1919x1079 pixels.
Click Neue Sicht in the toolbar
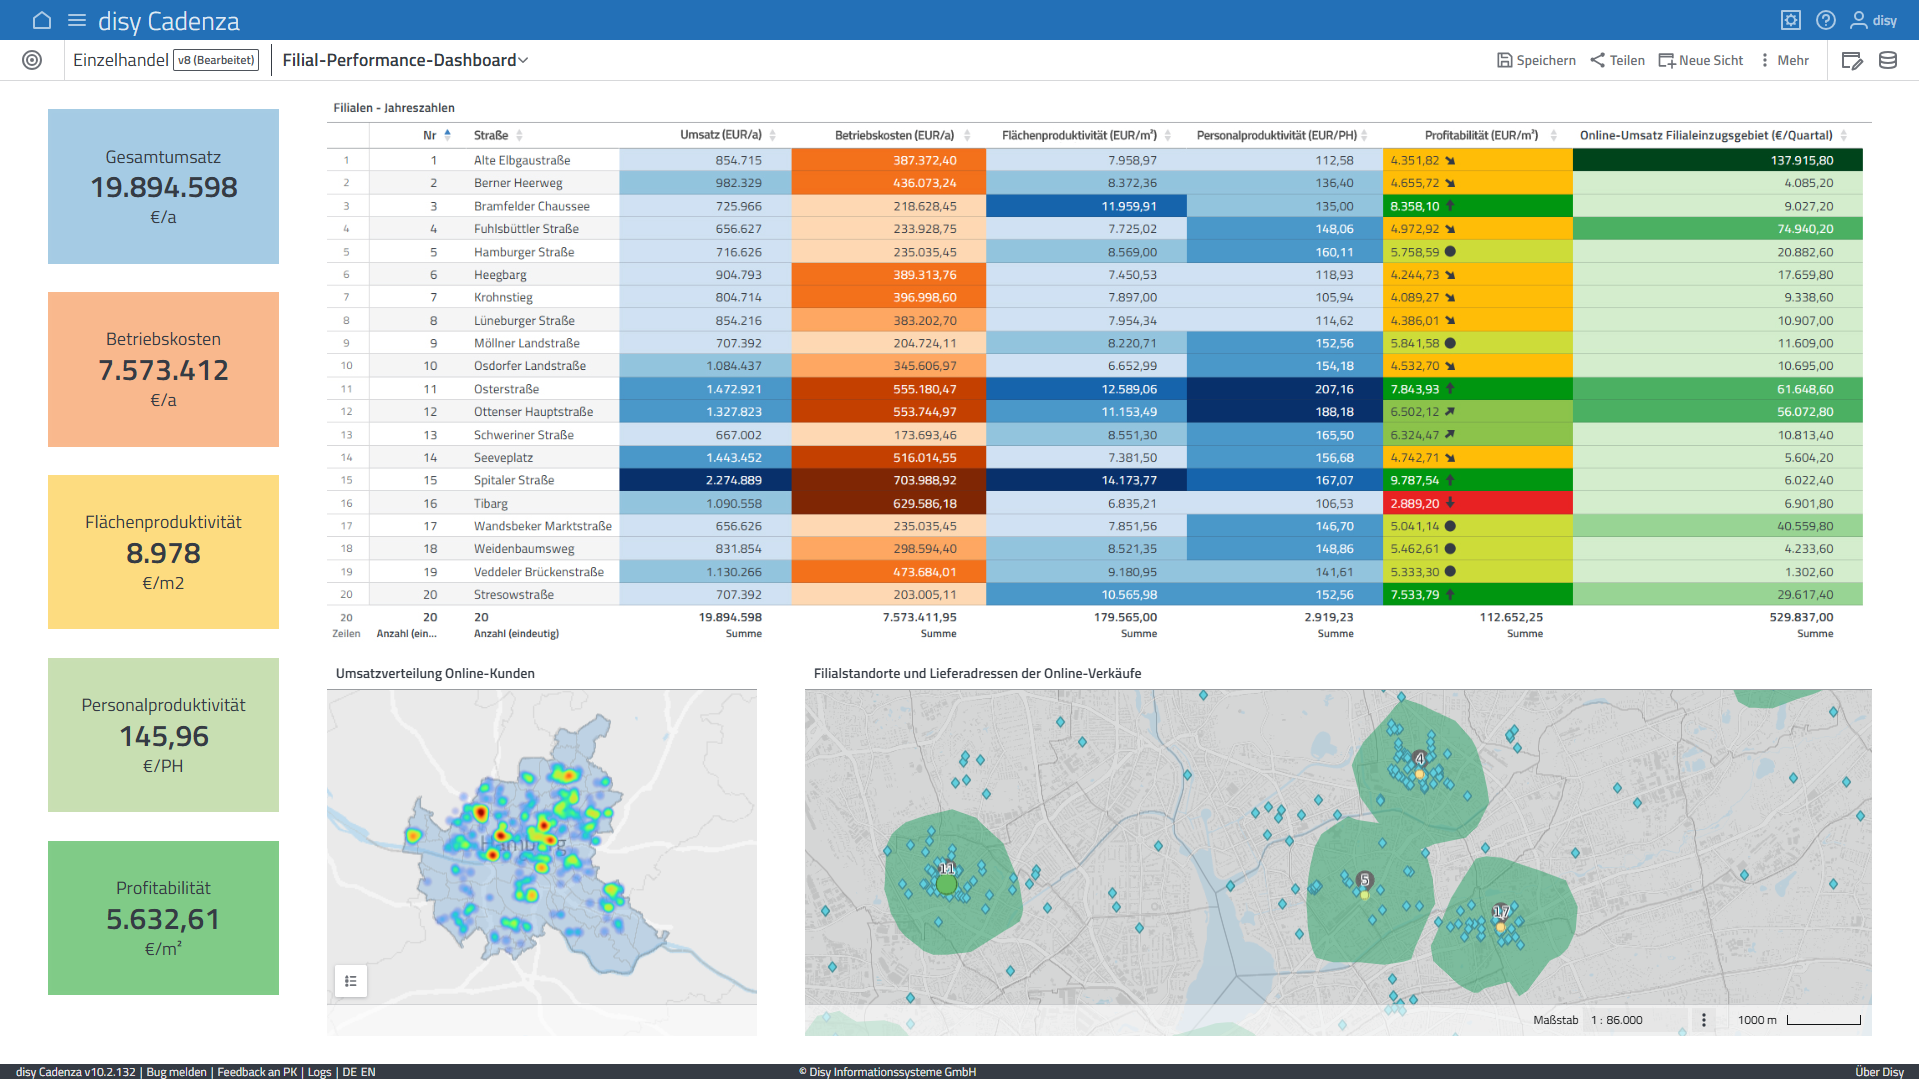(1700, 60)
